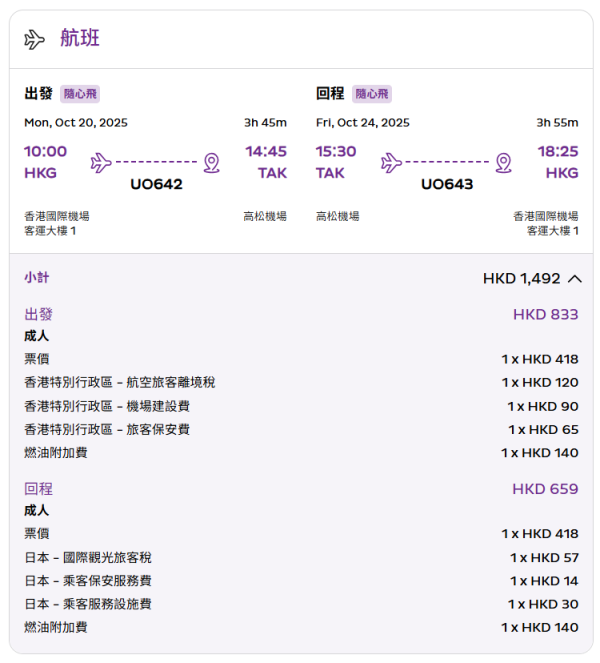Click the 15:30 departure time
This screenshot has width=600, height=663.
tap(336, 151)
